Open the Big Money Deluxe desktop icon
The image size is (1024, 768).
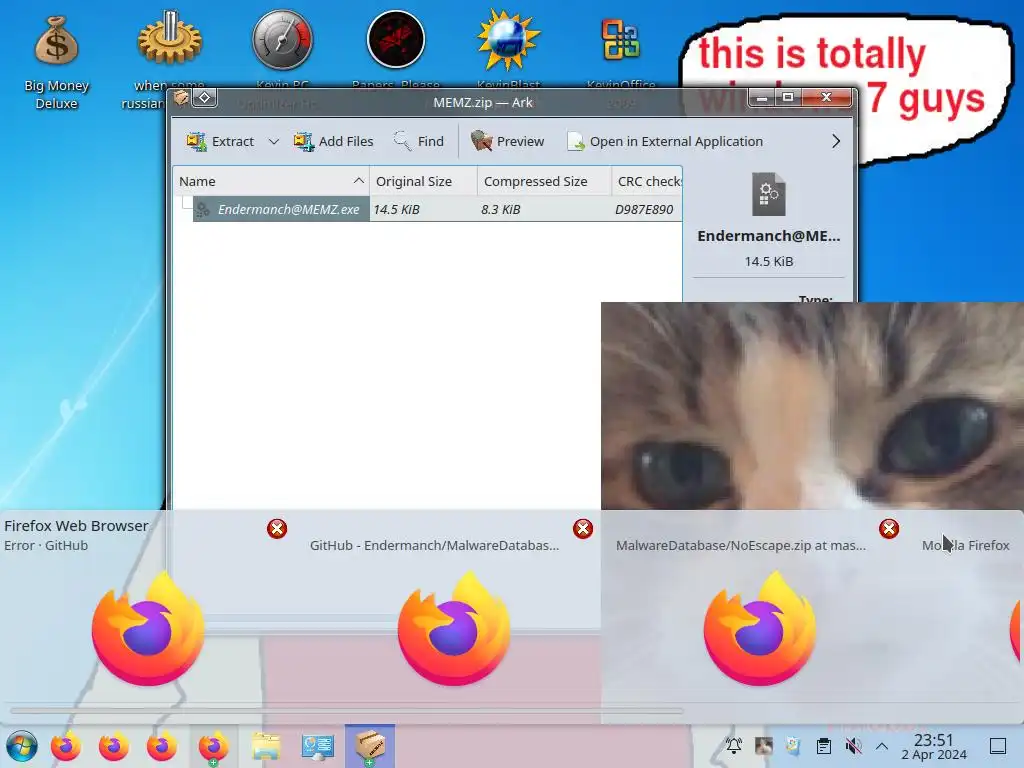(56, 62)
